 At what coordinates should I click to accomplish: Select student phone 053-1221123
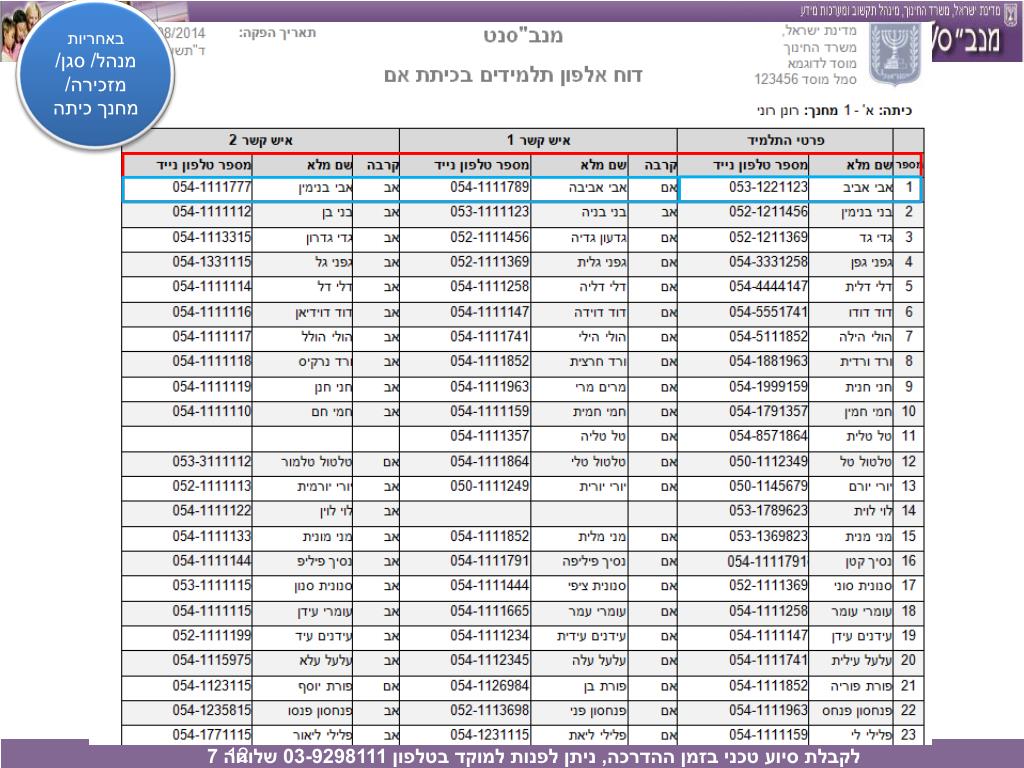click(x=768, y=188)
